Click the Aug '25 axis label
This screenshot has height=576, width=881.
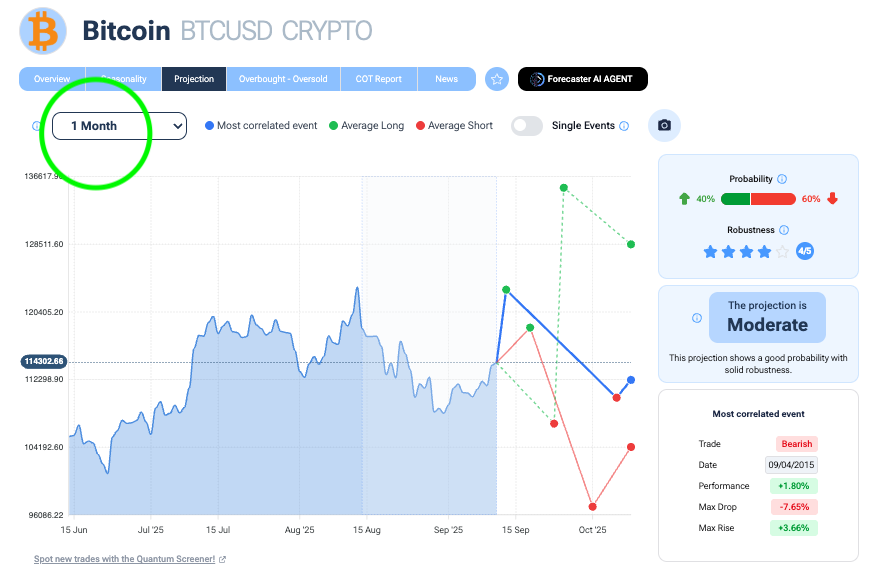tap(299, 530)
